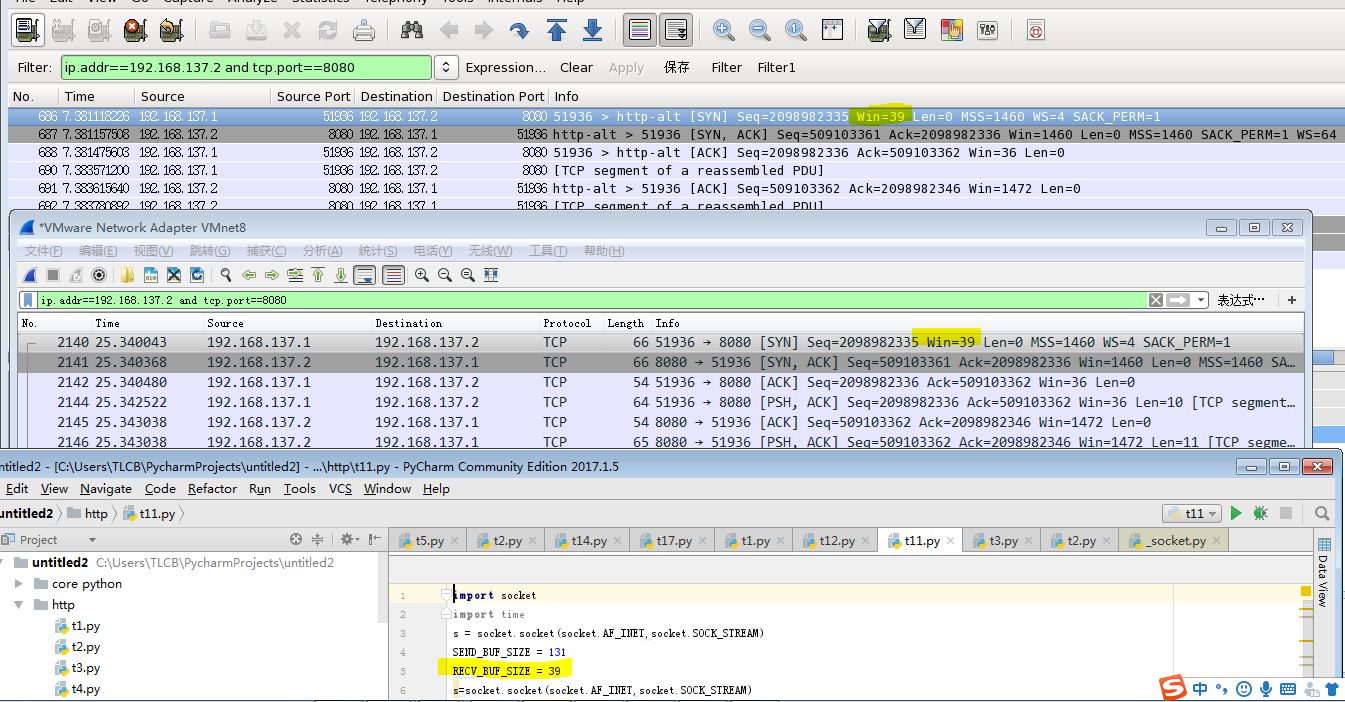
Task: Open capture filters dialog in top Wireshark
Action: point(879,30)
